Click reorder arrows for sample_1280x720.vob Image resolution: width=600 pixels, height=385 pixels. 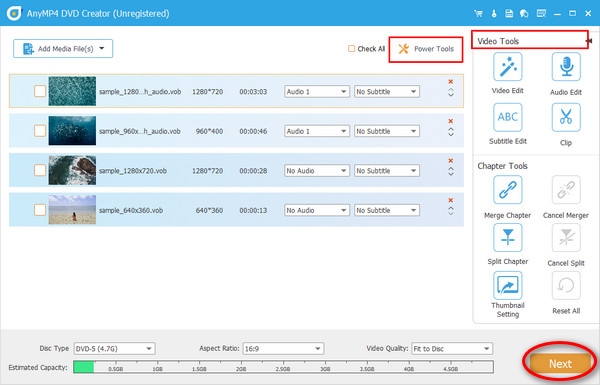click(x=451, y=171)
